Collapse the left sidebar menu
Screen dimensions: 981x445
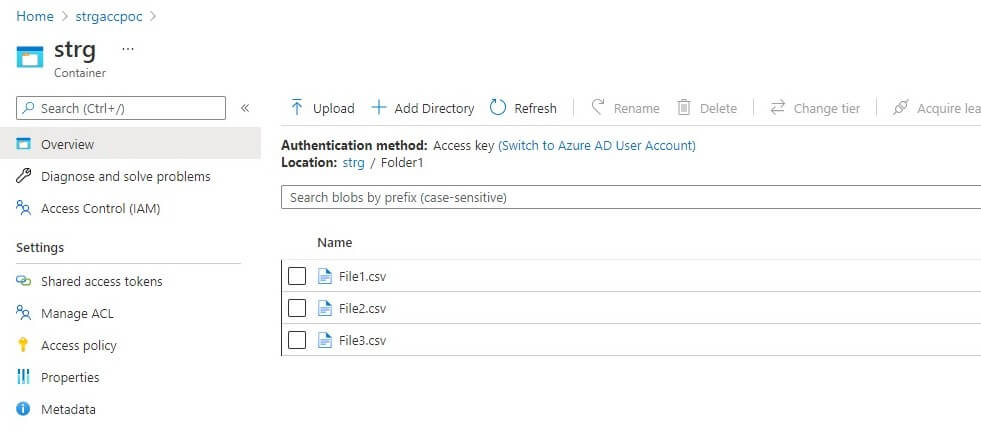tap(245, 108)
